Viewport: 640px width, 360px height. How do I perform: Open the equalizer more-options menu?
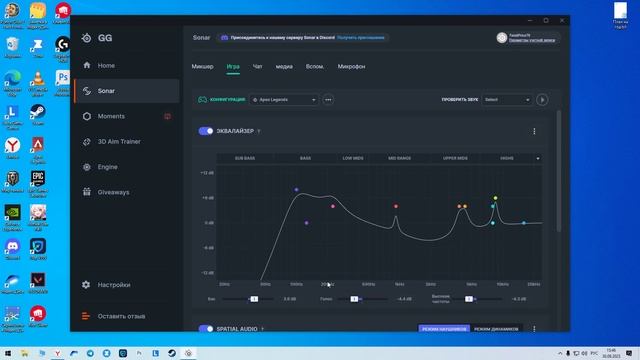(534, 131)
